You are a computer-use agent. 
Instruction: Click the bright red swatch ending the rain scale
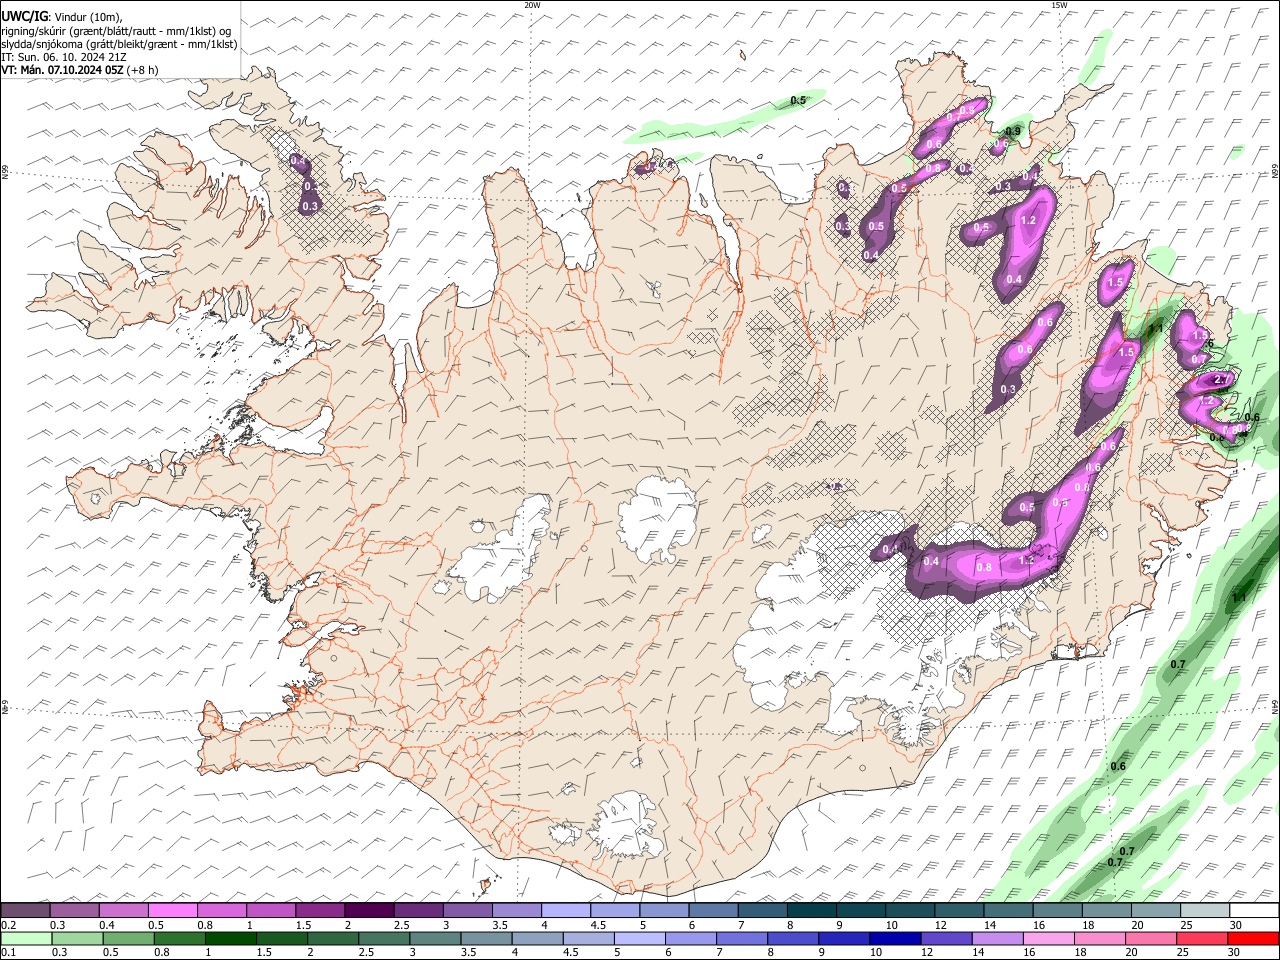click(x=1253, y=938)
